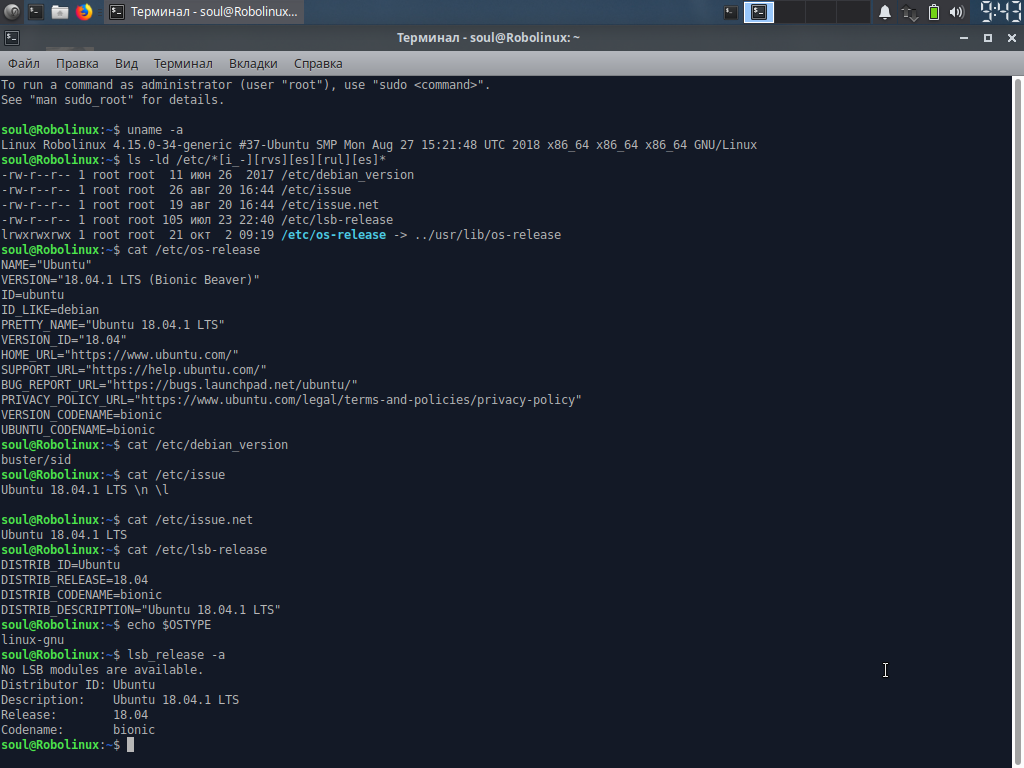This screenshot has height=768, width=1024.
Task: Click the blue '/etc/os-release' symlink name
Action: point(334,234)
